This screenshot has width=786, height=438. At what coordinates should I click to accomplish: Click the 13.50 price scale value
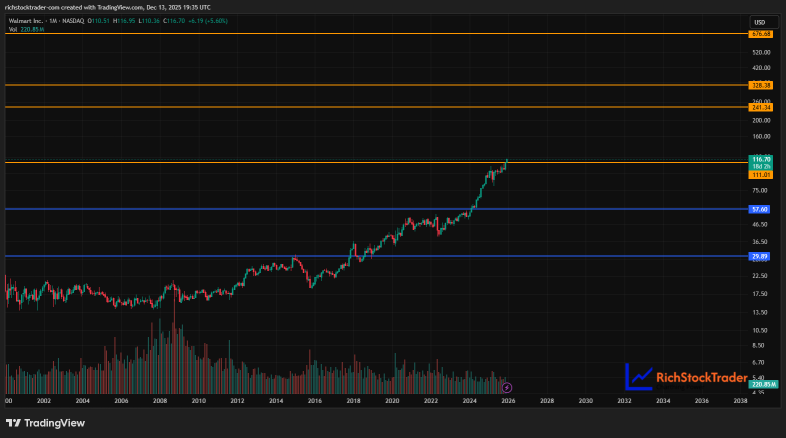point(759,312)
